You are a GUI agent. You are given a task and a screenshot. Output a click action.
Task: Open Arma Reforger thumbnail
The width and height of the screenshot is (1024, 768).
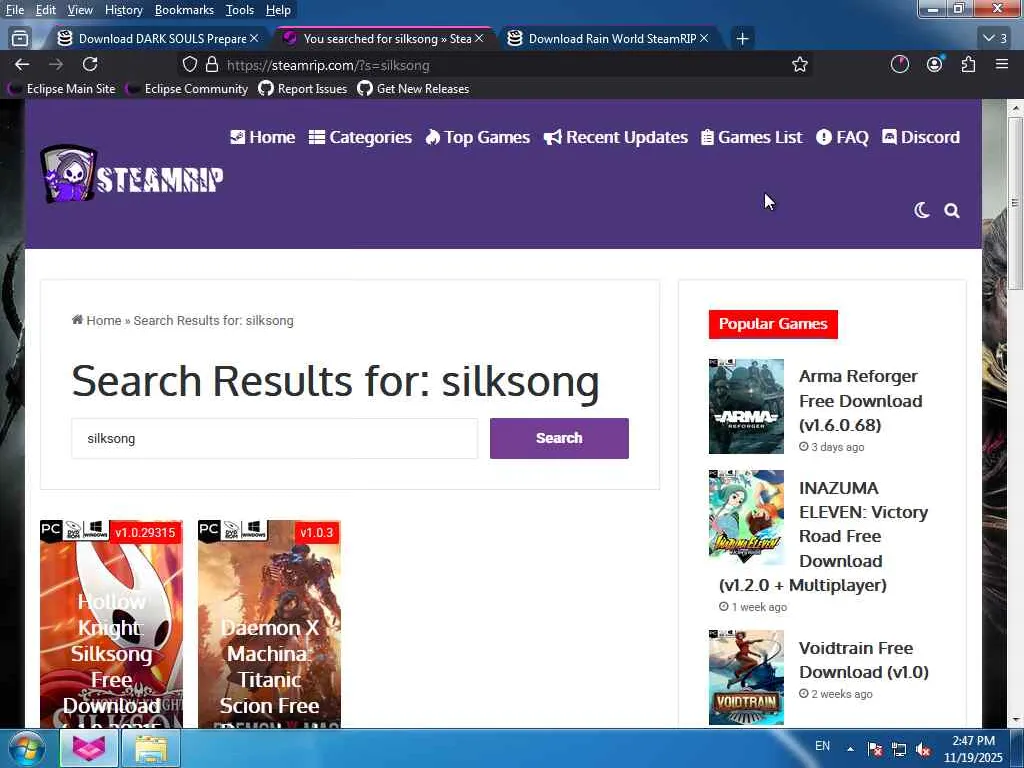[x=746, y=406]
